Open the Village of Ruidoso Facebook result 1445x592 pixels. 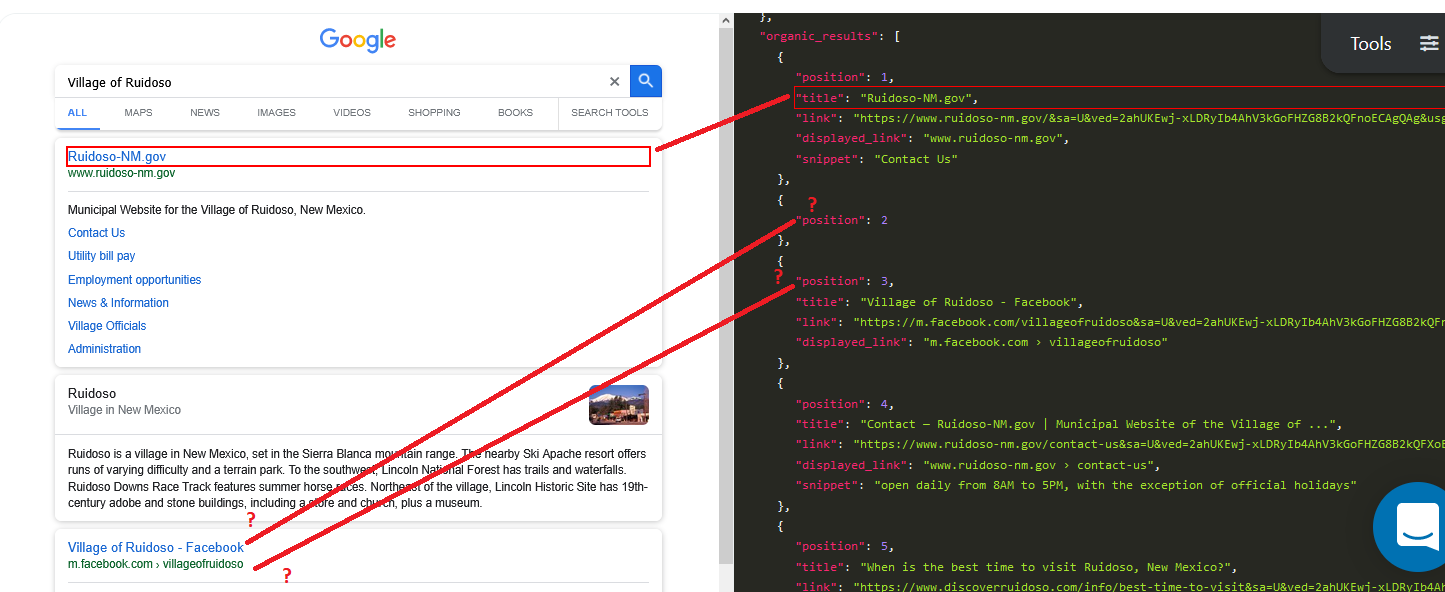[155, 547]
